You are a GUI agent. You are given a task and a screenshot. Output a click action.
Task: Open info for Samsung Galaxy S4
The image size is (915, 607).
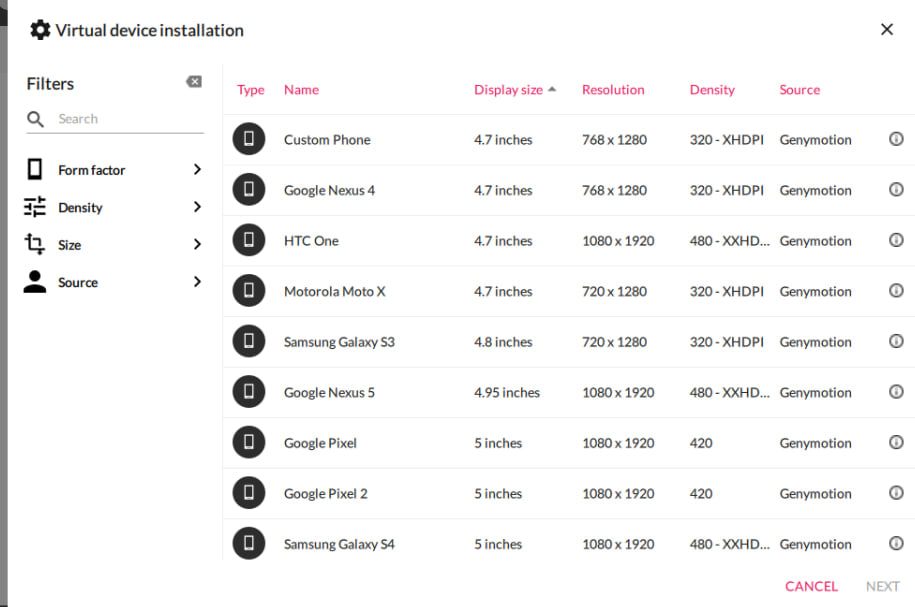click(x=896, y=544)
